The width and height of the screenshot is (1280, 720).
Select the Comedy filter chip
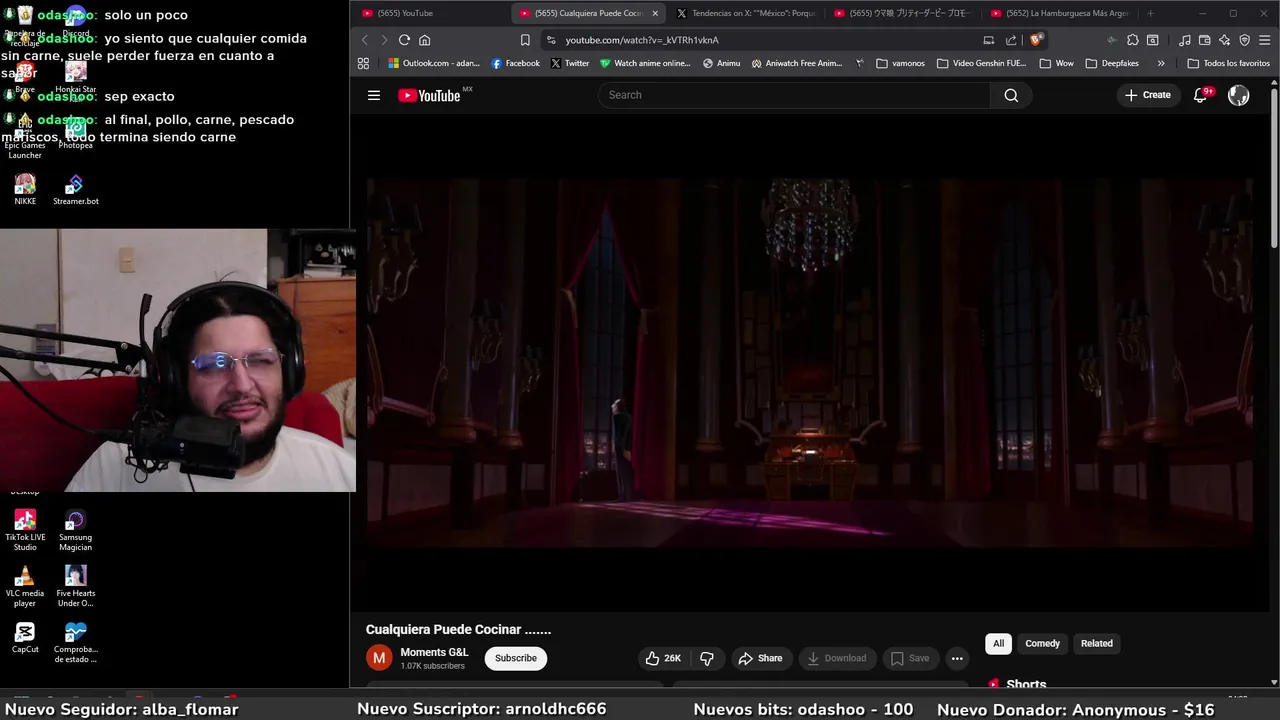pos(1042,643)
